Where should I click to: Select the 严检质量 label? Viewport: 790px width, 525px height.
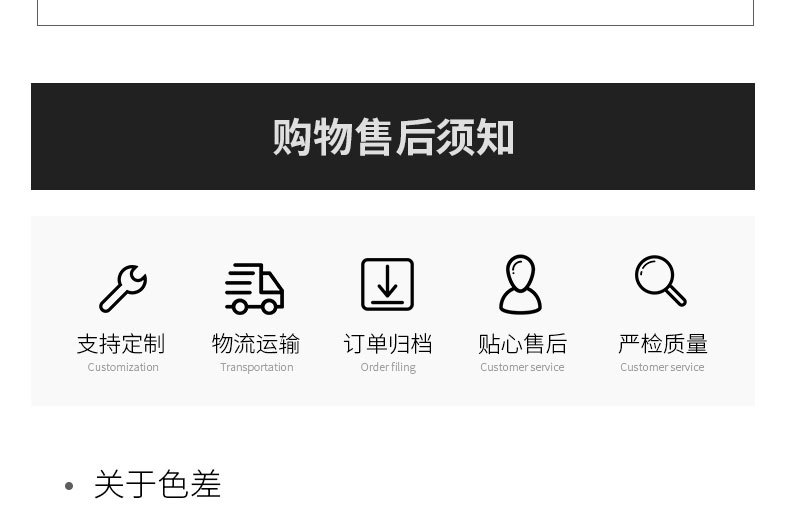[663, 344]
